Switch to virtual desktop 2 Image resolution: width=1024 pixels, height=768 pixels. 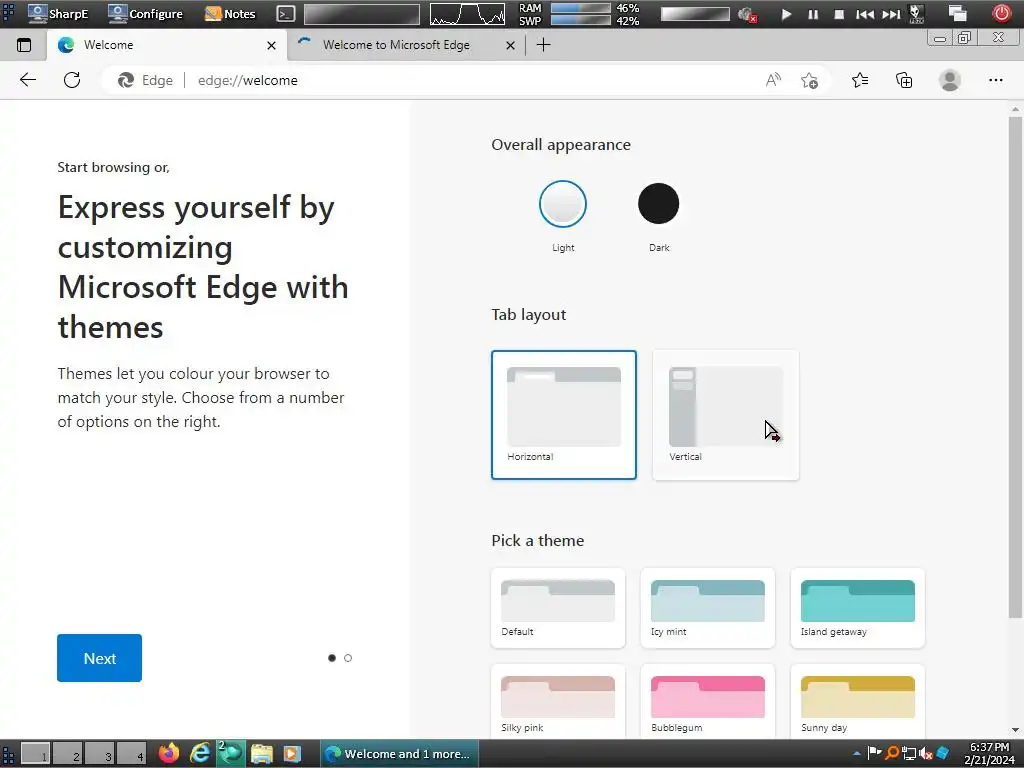(x=67, y=754)
